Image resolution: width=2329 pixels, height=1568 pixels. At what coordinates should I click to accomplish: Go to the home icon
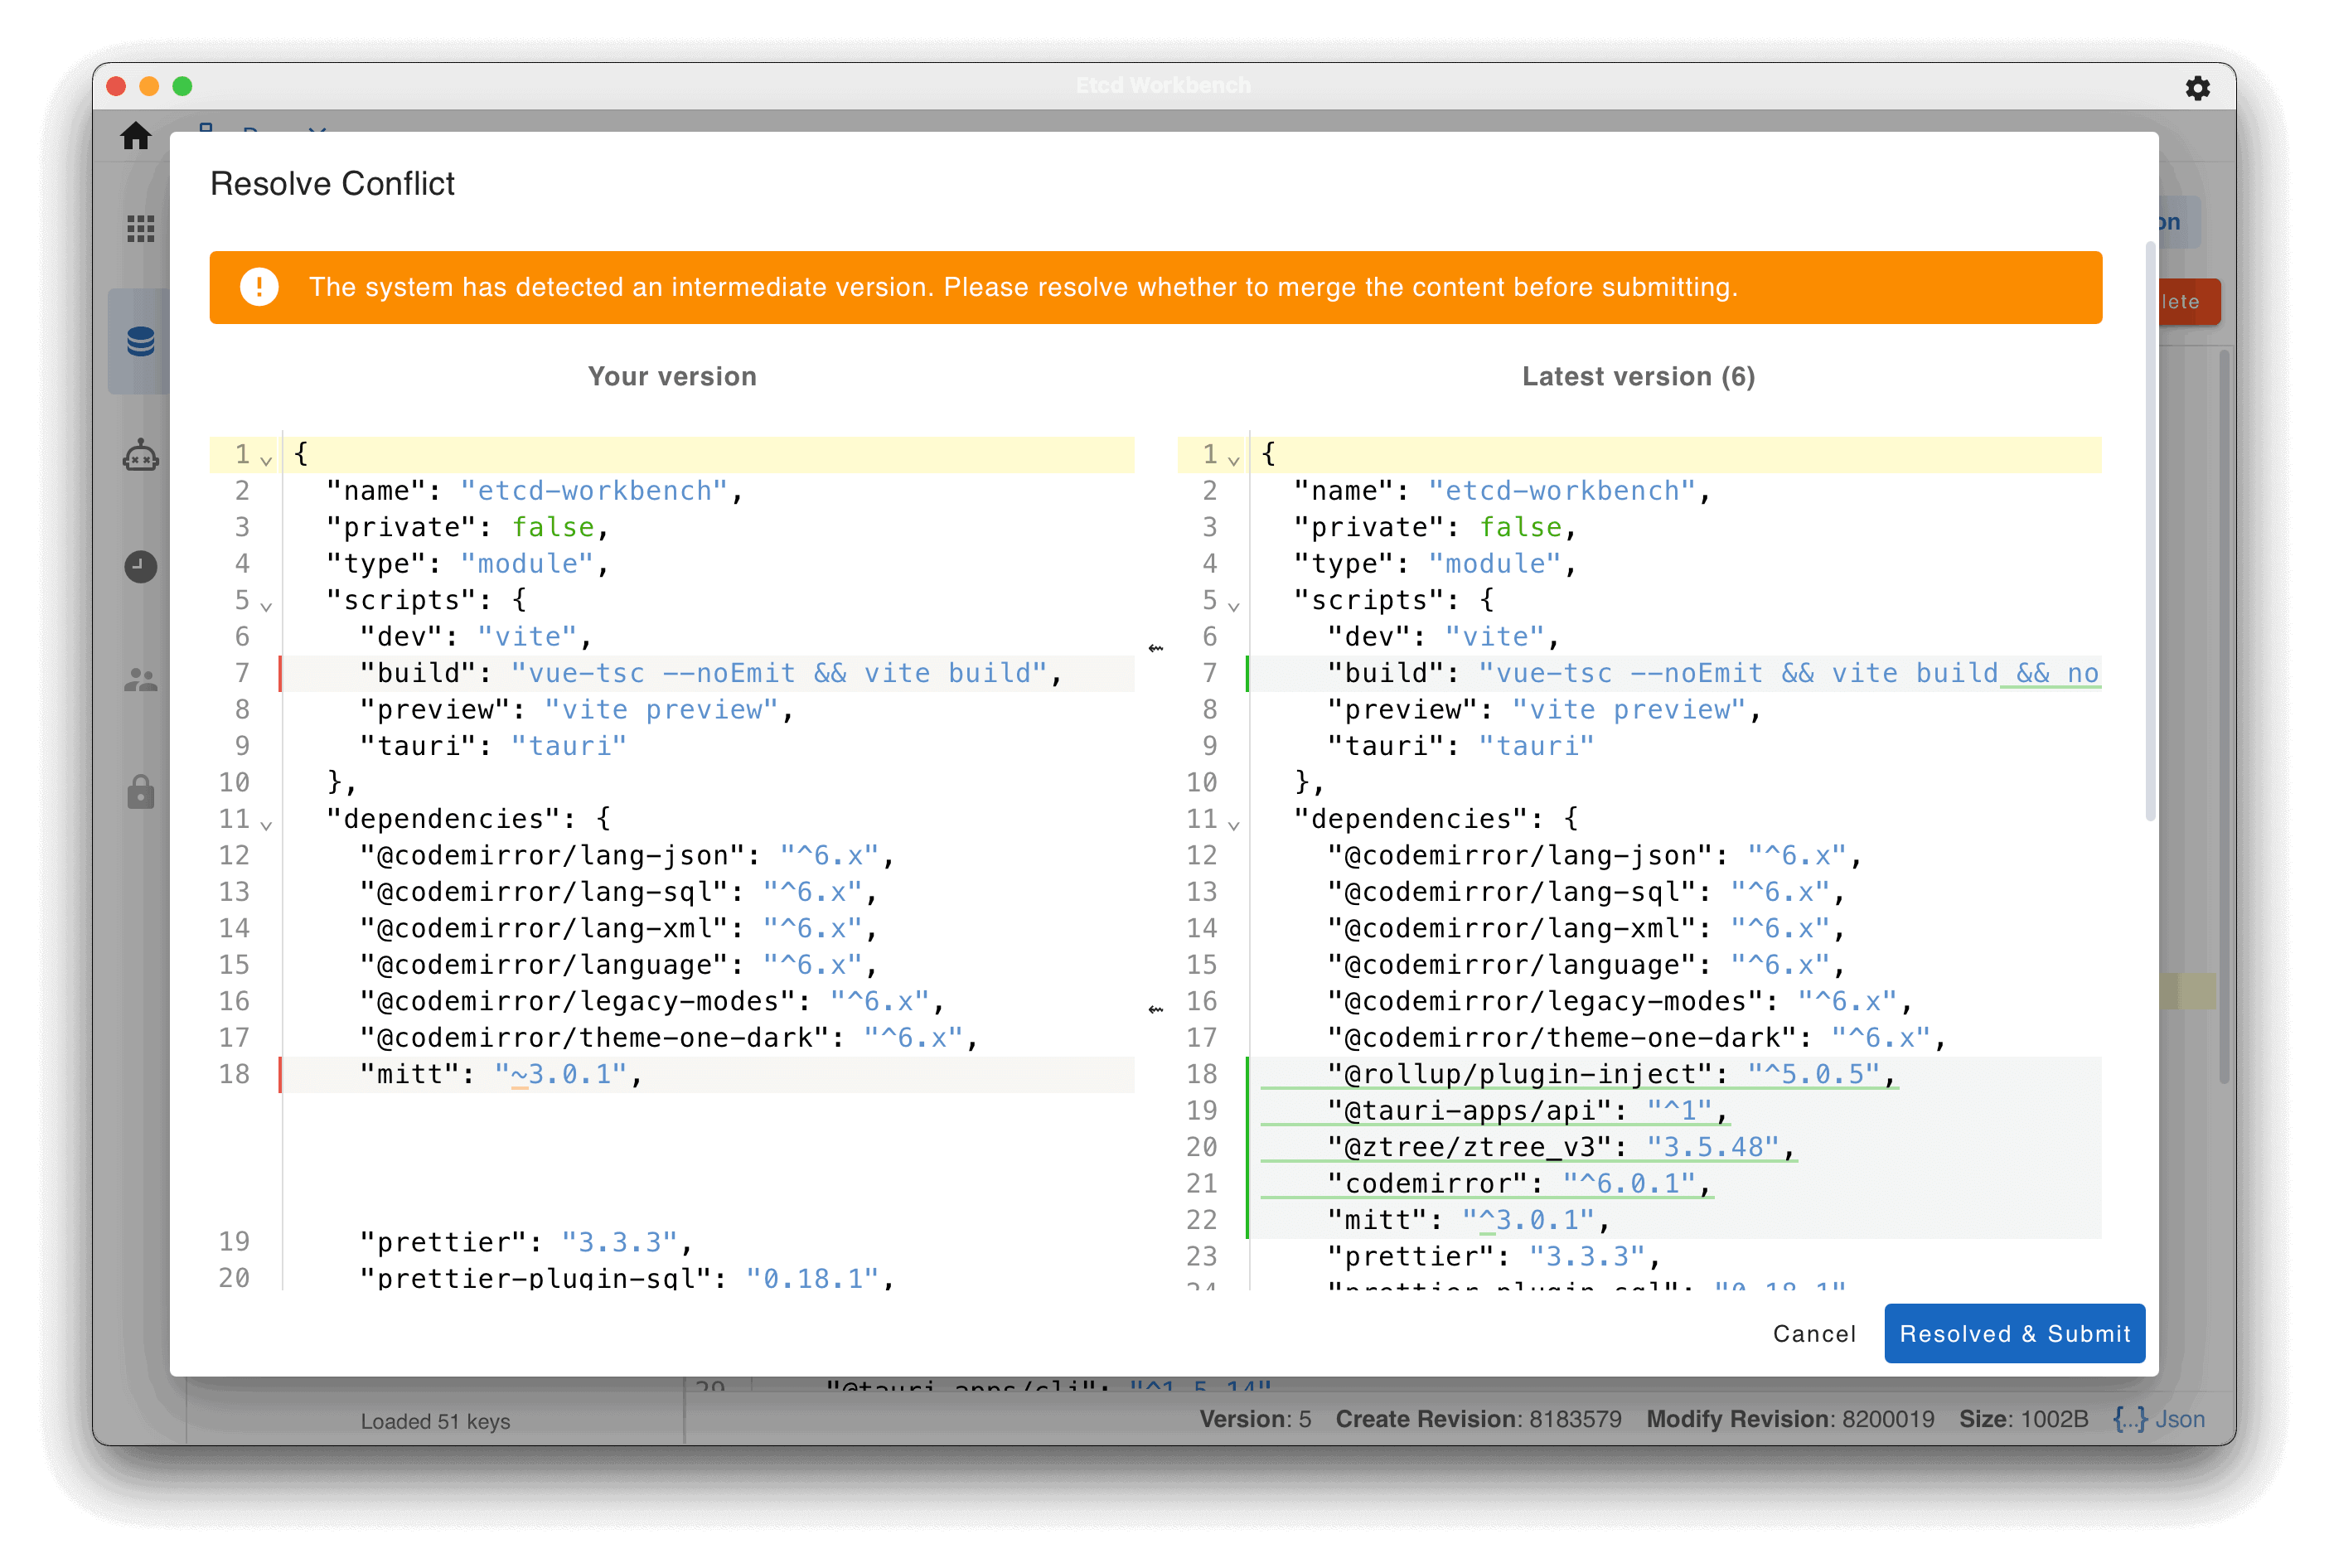(136, 135)
